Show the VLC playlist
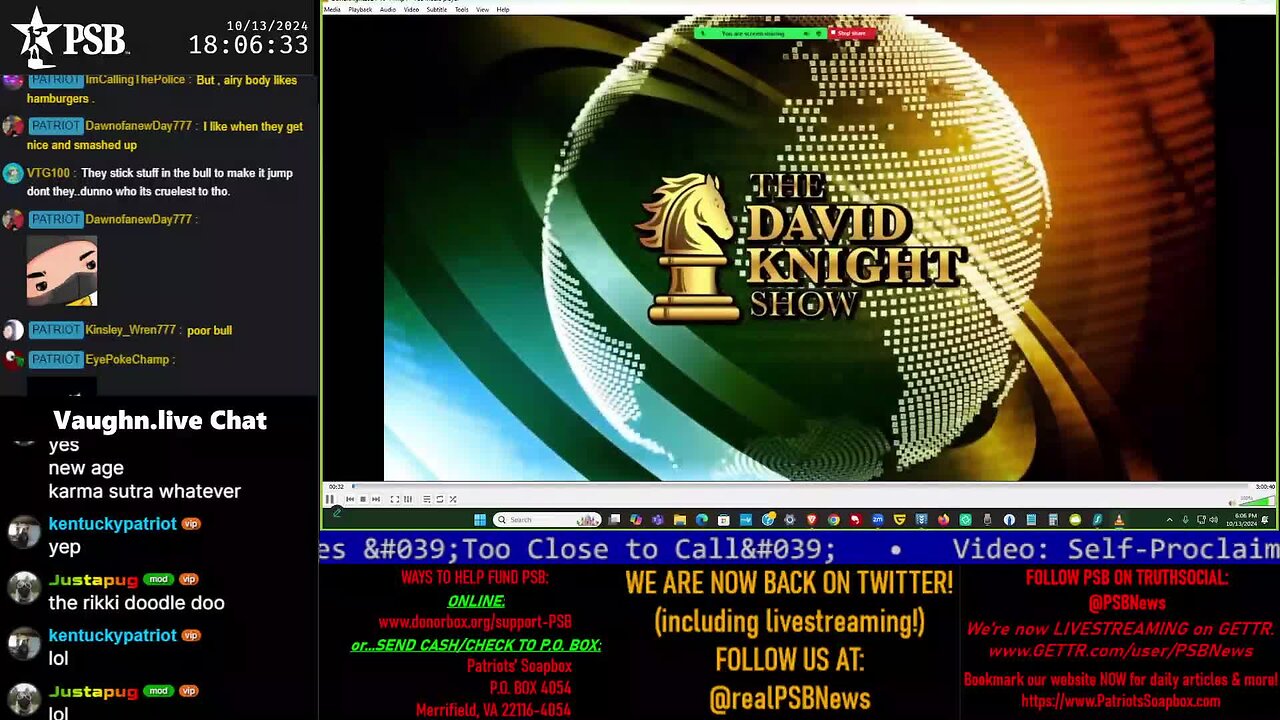1280x720 pixels. 427,499
